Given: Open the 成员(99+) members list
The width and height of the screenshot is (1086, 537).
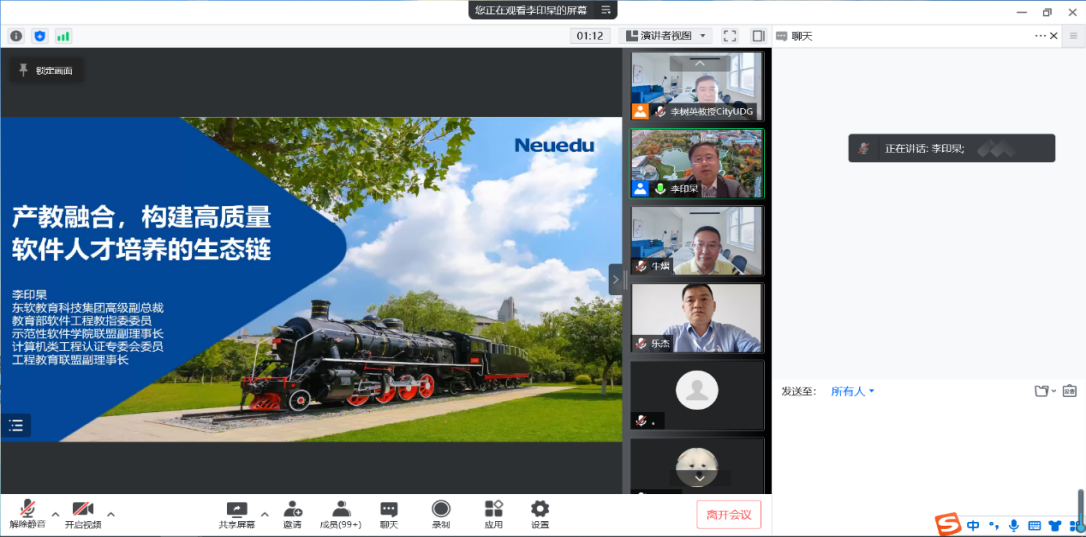Looking at the screenshot, I should coord(341,513).
